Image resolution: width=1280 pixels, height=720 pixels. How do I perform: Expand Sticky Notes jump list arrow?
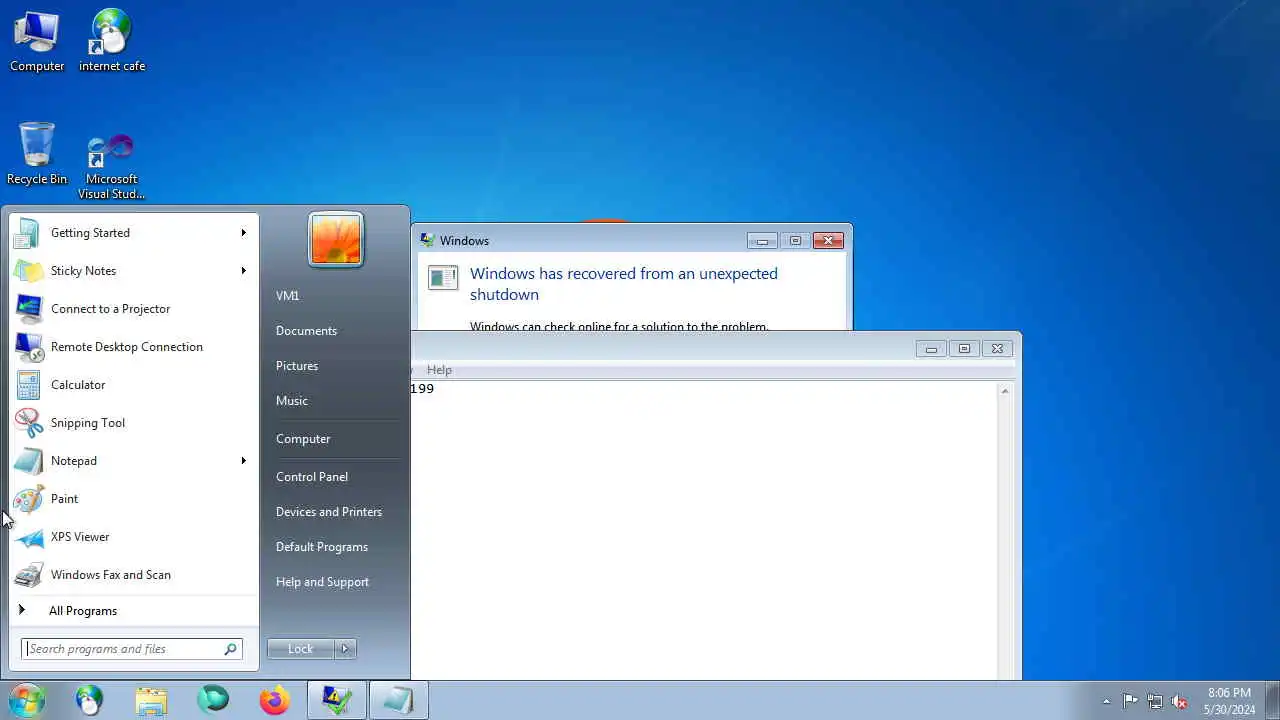(x=243, y=271)
